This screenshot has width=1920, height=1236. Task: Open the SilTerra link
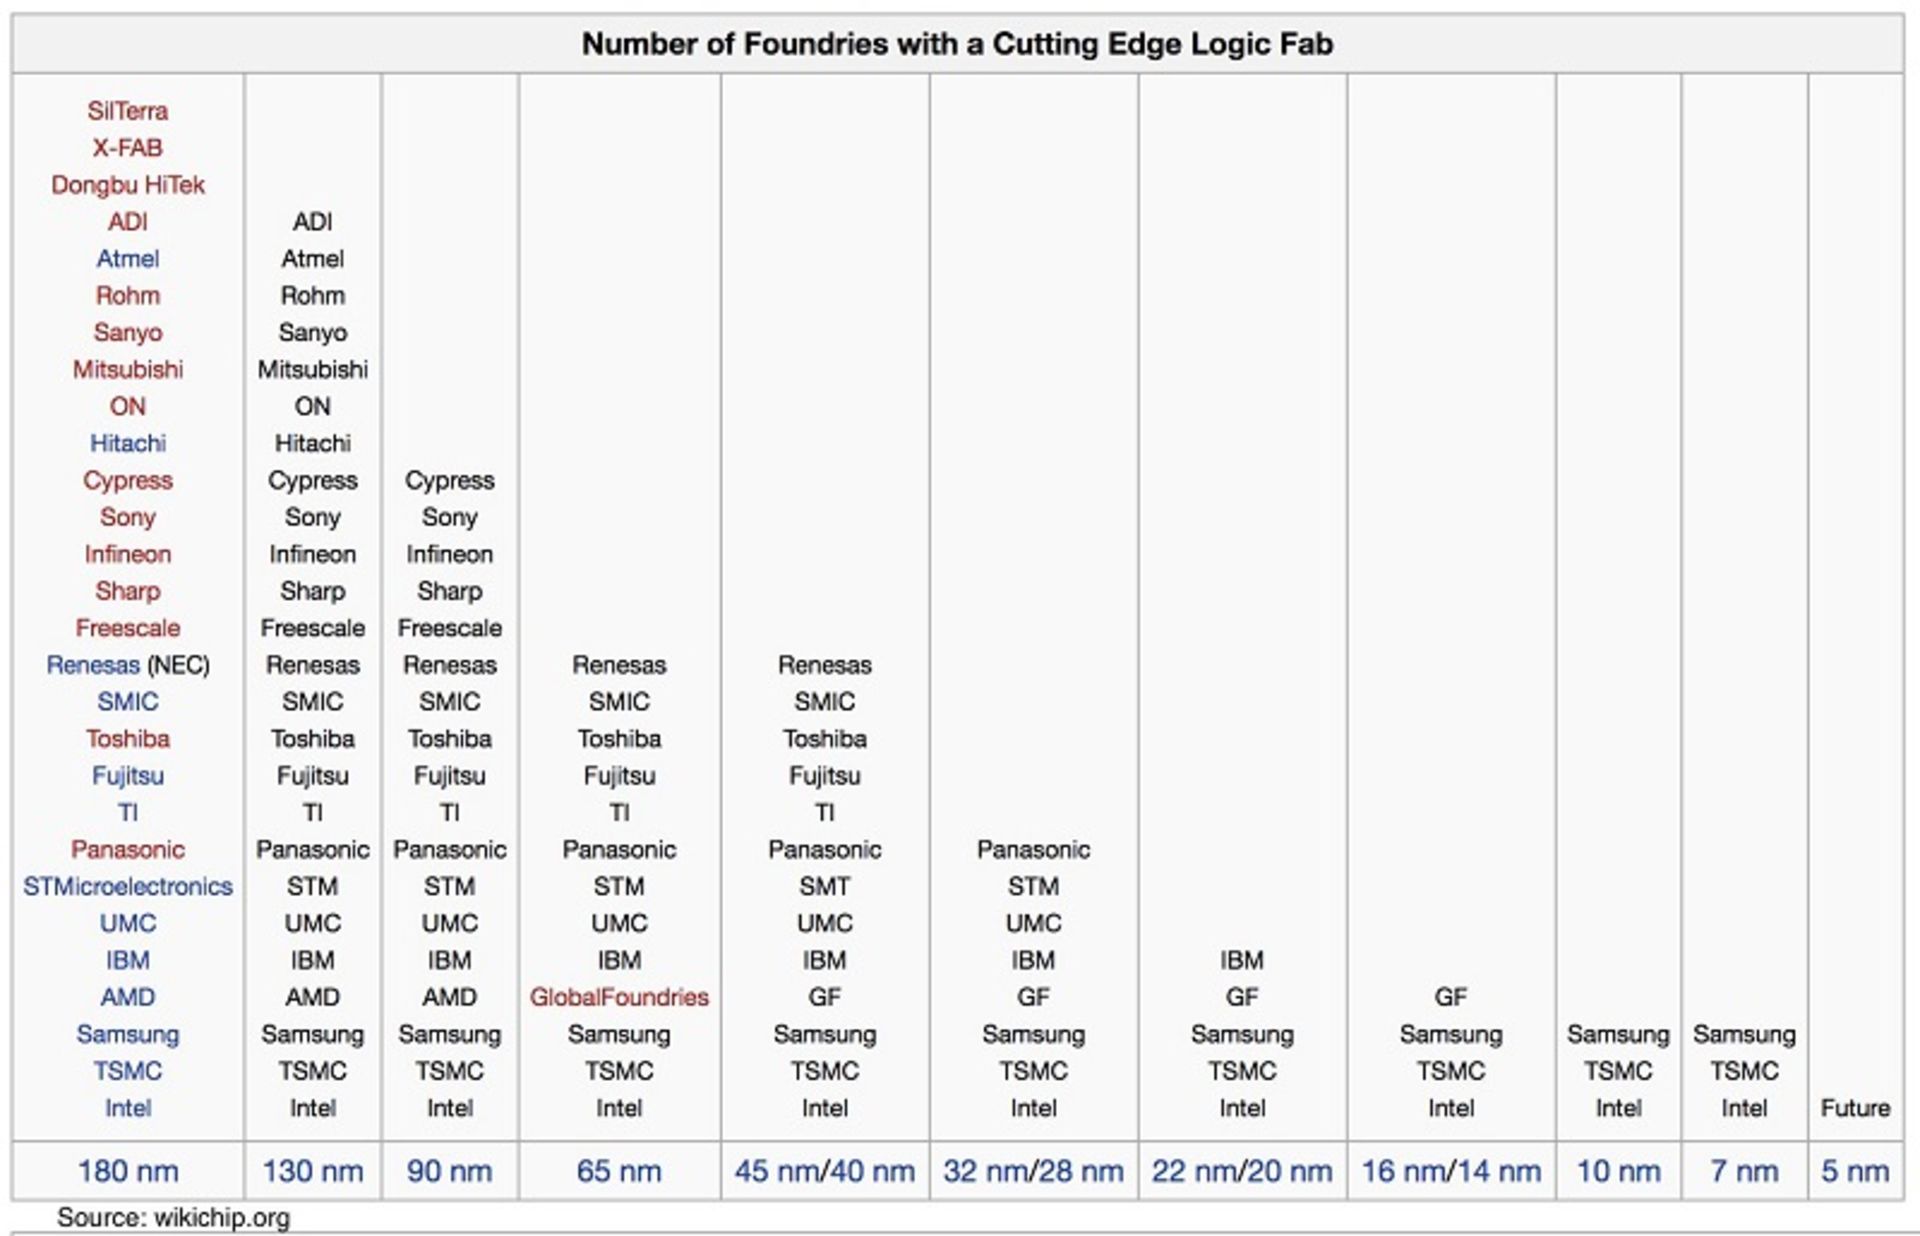point(127,111)
